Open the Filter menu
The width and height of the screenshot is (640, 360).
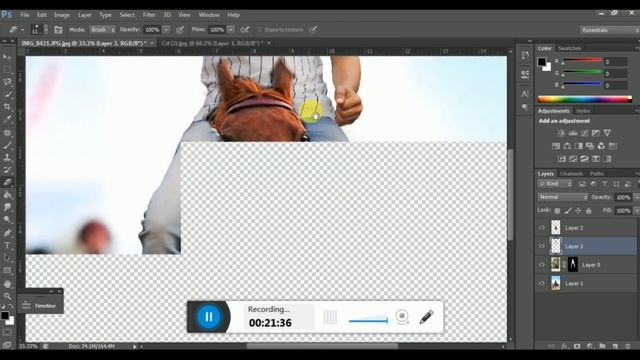(149, 15)
